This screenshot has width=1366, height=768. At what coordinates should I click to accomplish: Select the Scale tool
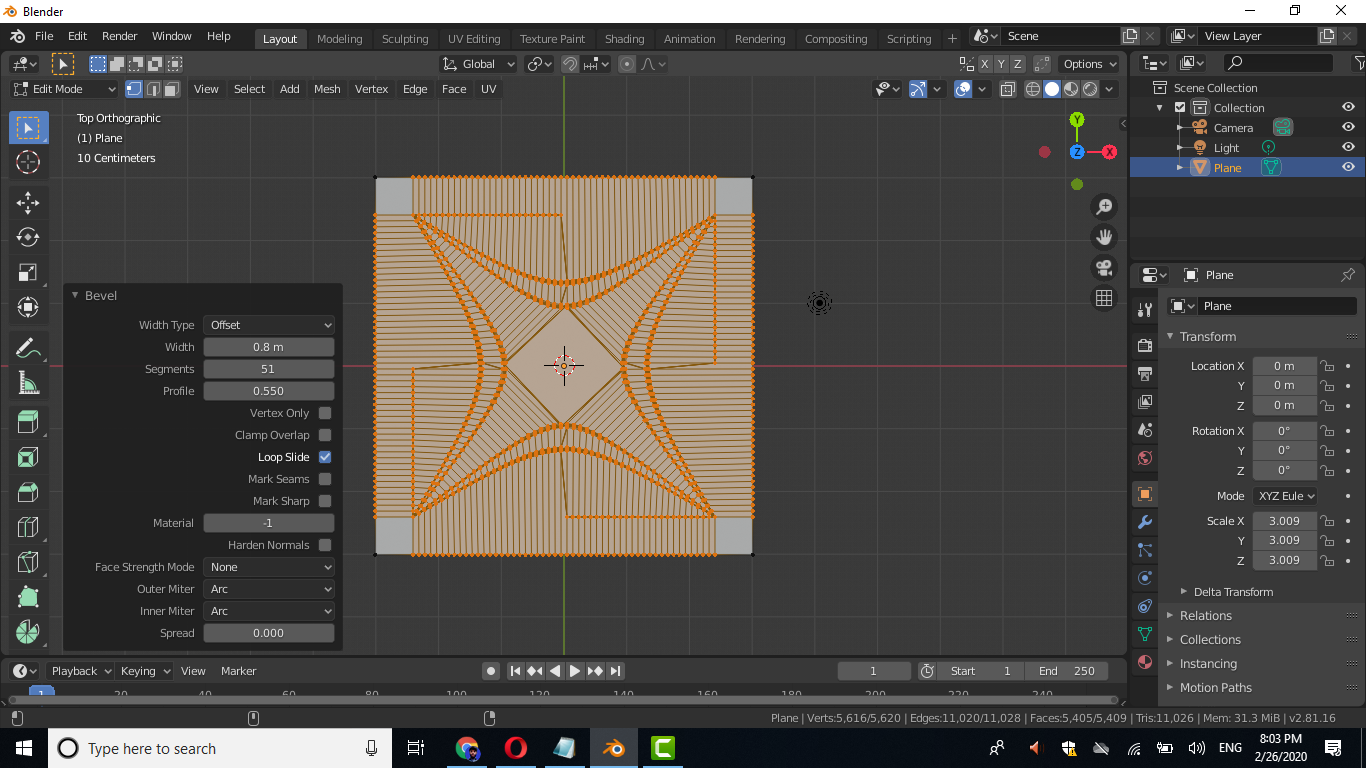point(28,271)
